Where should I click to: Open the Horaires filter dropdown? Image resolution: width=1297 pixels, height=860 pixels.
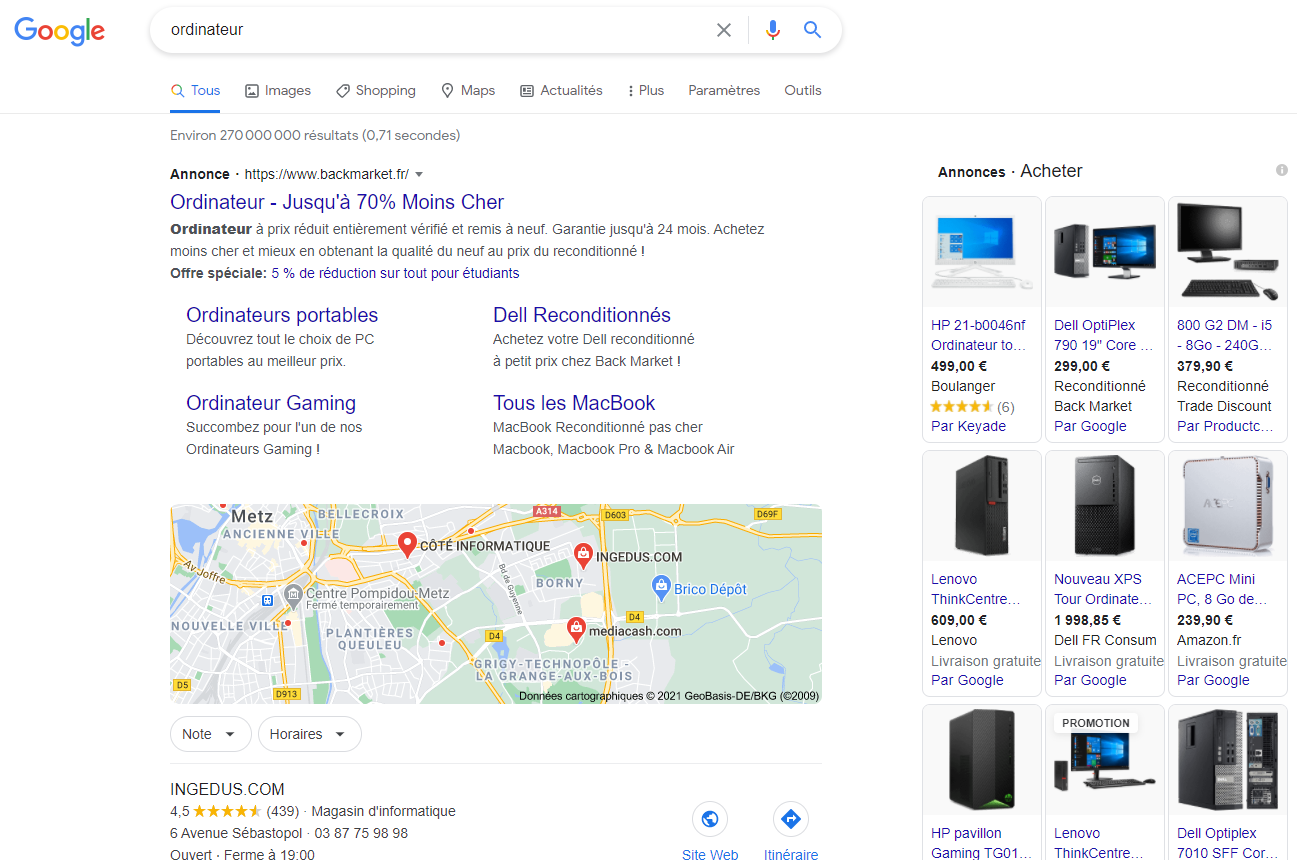click(310, 734)
